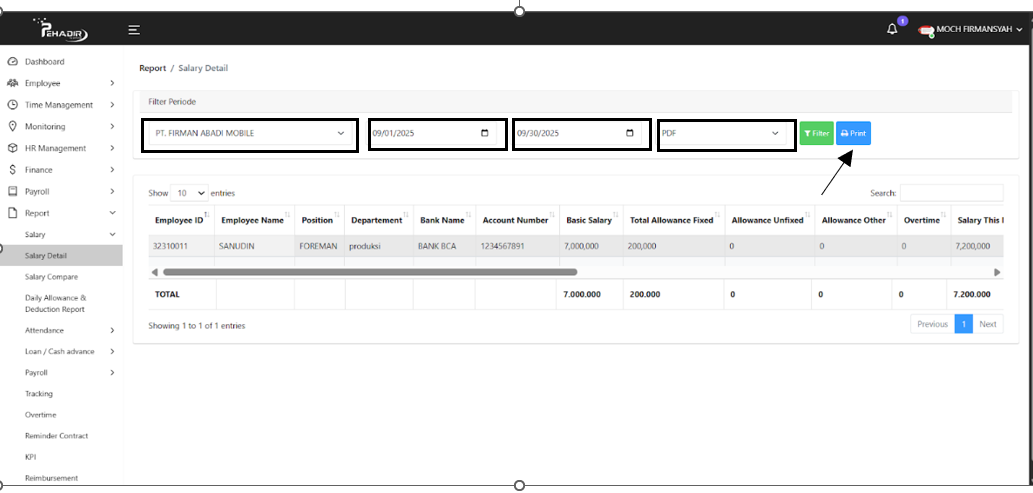
Task: Open Salary Compare in the sidebar
Action: tap(51, 277)
